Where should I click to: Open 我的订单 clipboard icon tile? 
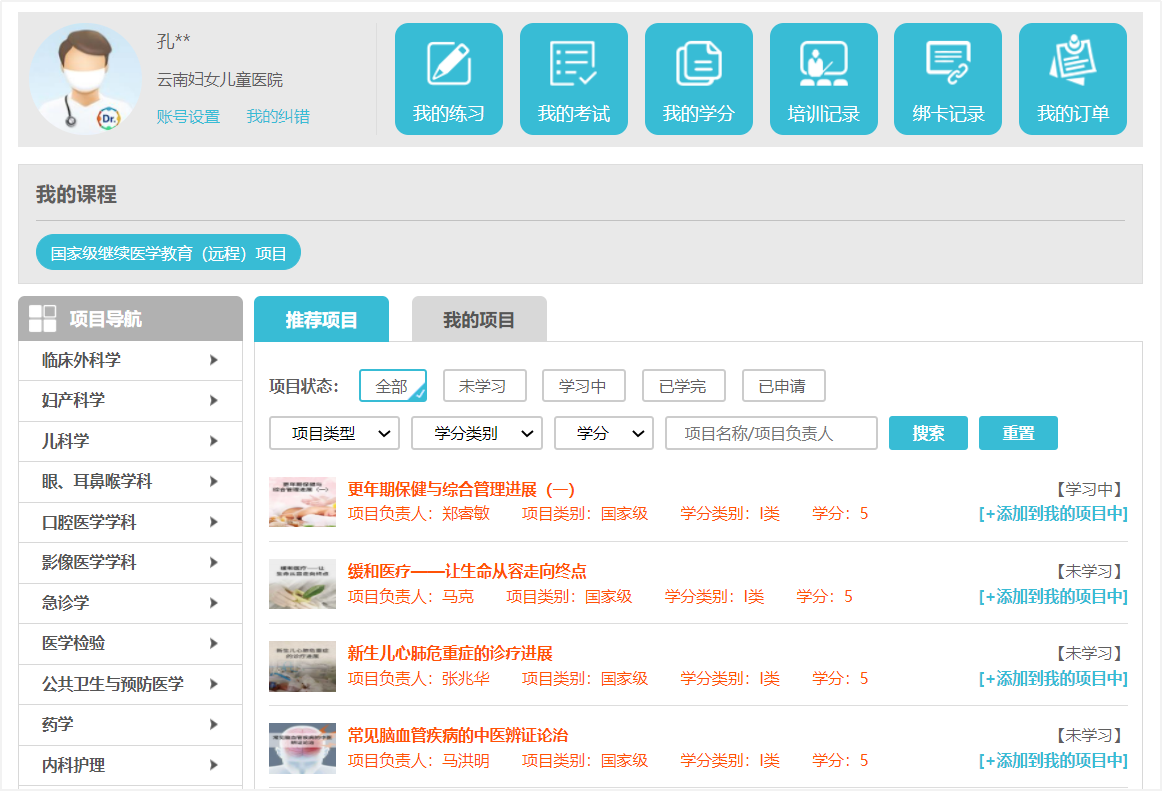point(1072,79)
